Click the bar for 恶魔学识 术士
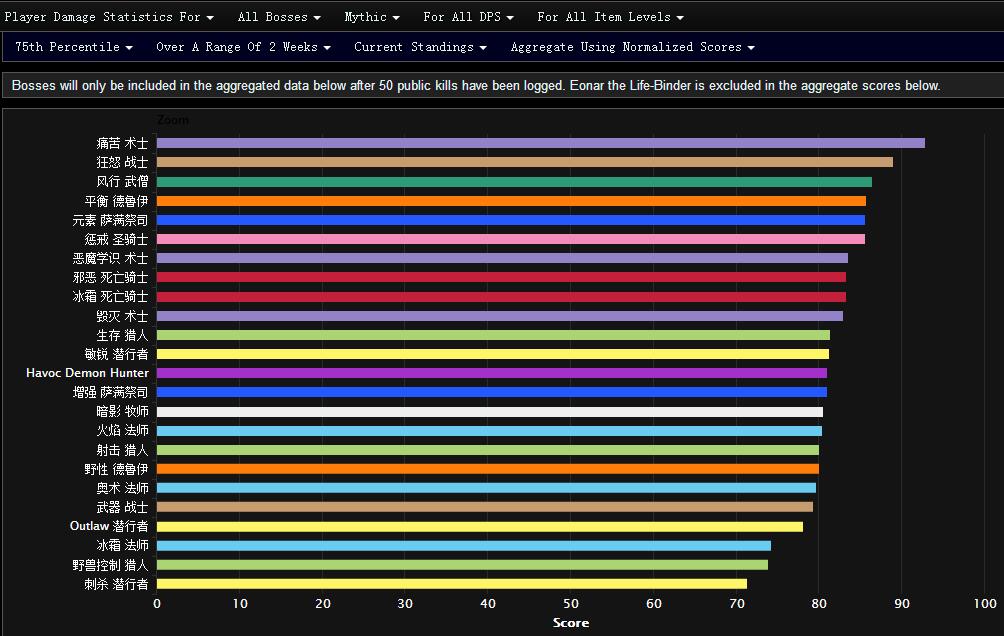The image size is (1004, 636). pos(502,258)
